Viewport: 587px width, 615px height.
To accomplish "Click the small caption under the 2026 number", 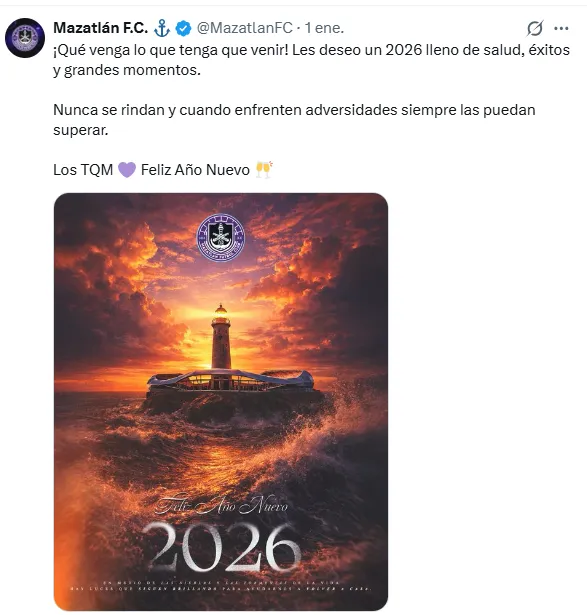I will (221, 586).
